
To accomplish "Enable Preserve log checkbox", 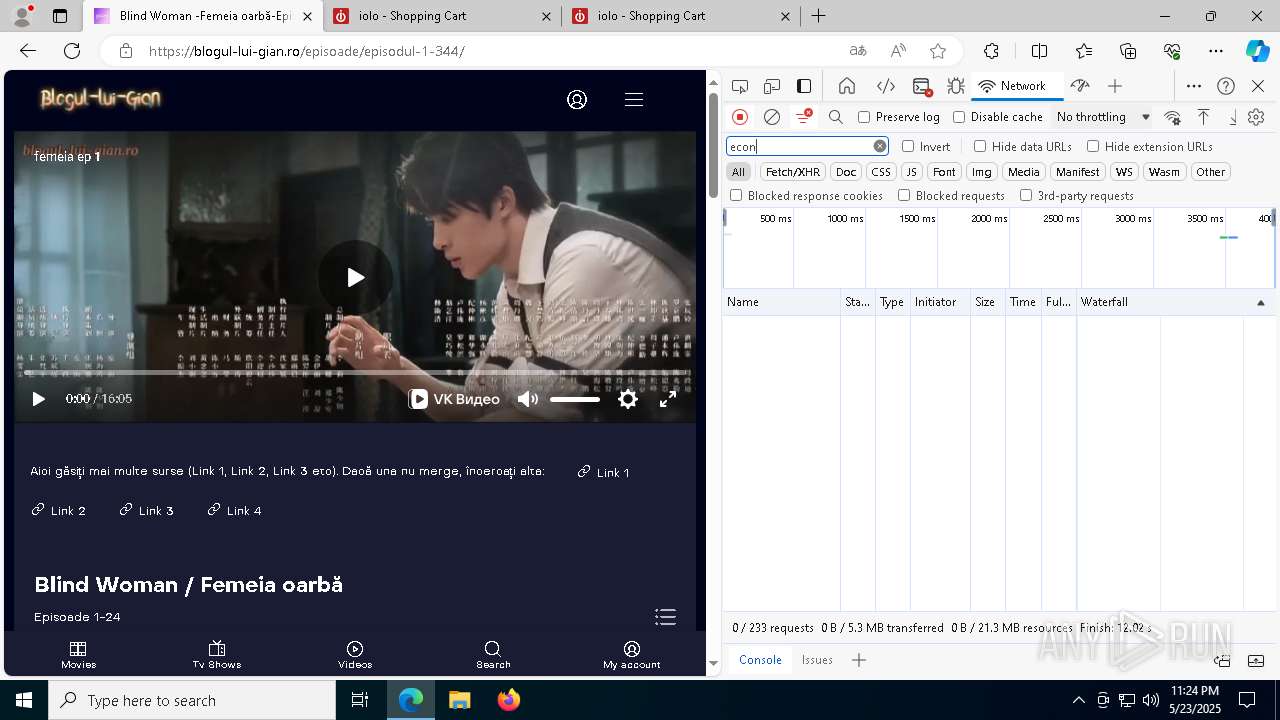I will [x=864, y=117].
